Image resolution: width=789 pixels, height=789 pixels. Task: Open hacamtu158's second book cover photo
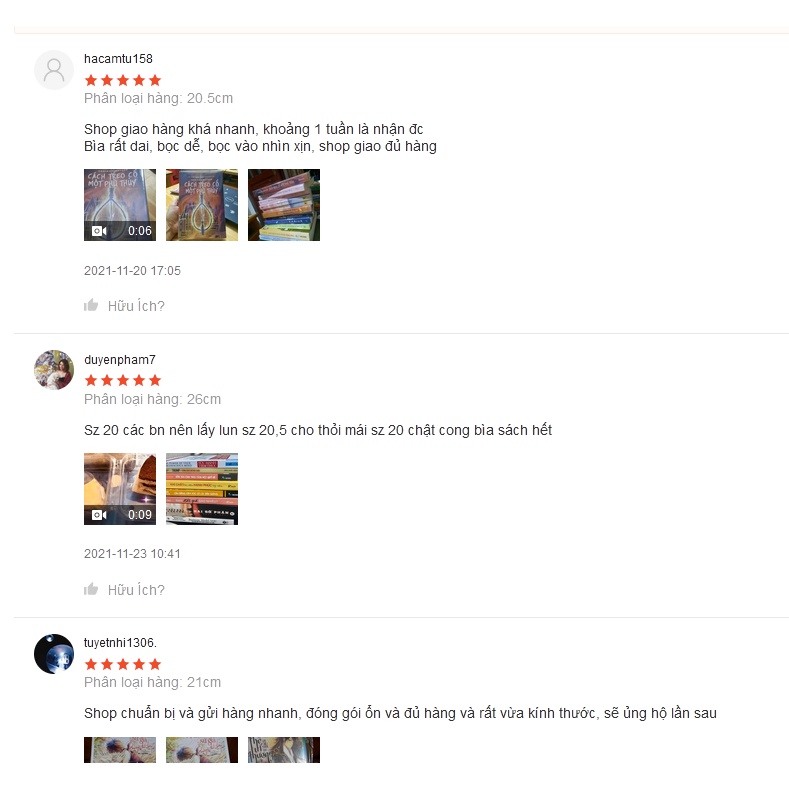tap(202, 205)
